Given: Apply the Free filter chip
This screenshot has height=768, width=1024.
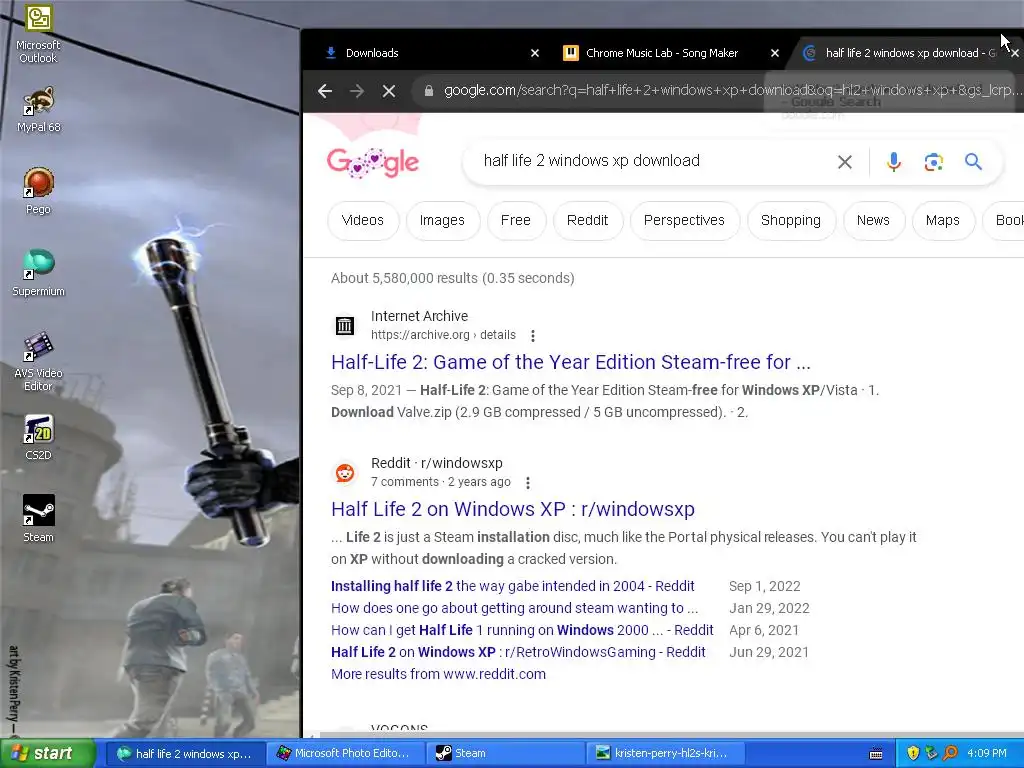Looking at the screenshot, I should pyautogui.click(x=516, y=221).
